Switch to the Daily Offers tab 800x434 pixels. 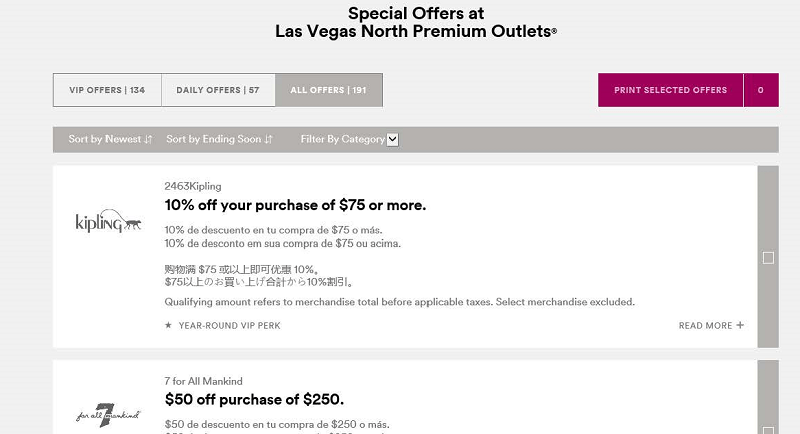218,90
